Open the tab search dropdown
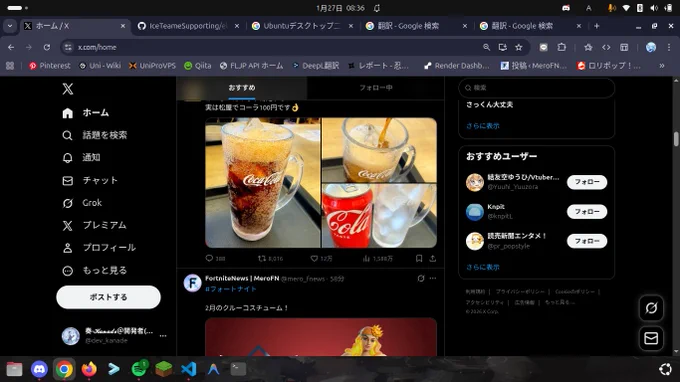680x382 pixels. pos(10,26)
